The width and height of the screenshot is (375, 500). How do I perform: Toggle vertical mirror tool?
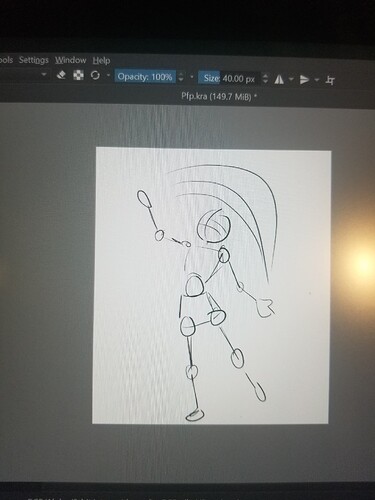[304, 80]
